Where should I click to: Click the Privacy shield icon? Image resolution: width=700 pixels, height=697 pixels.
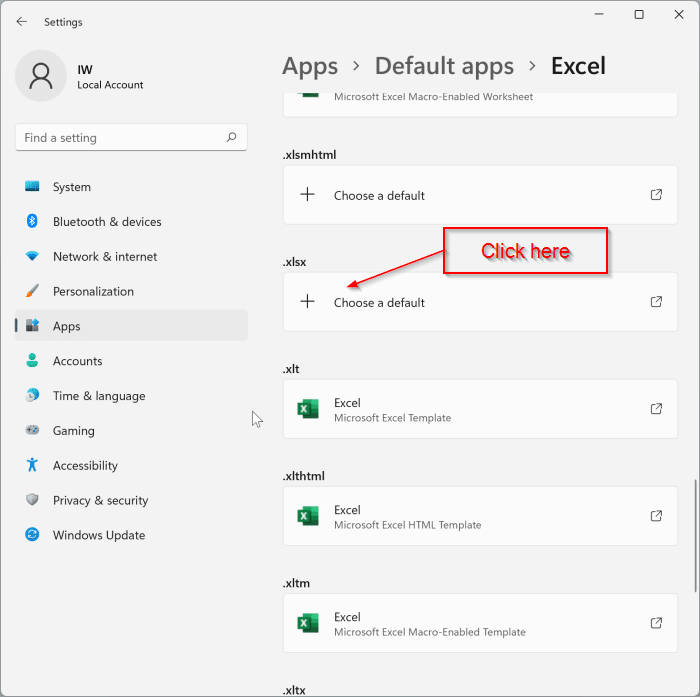pyautogui.click(x=32, y=500)
